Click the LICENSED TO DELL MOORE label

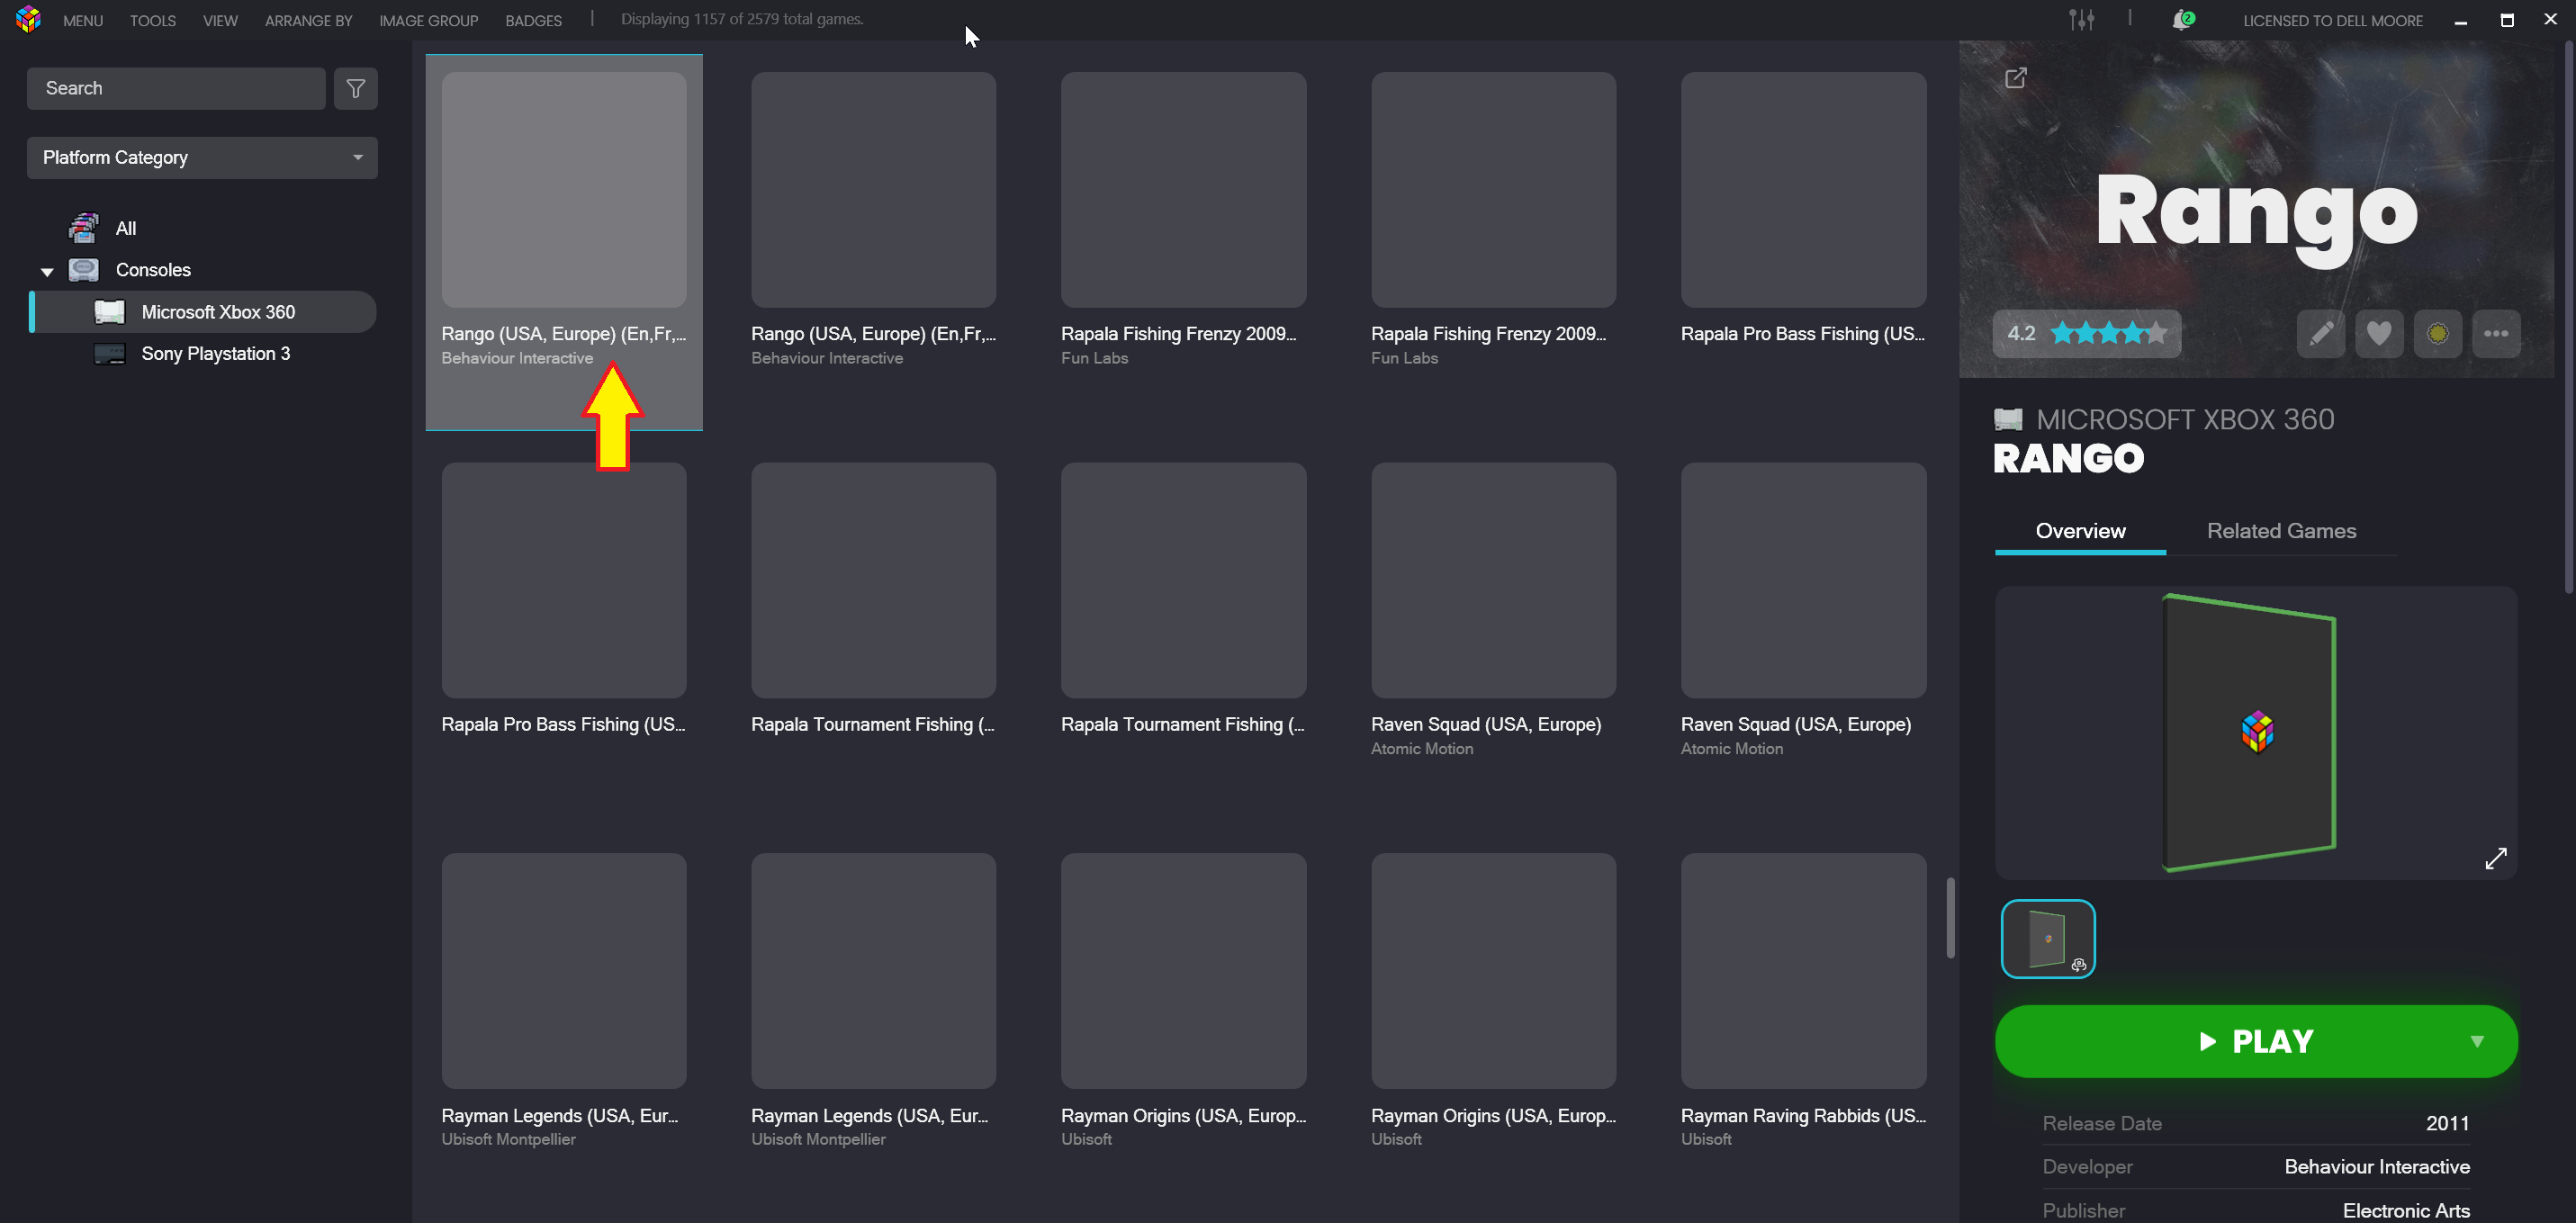point(2332,20)
